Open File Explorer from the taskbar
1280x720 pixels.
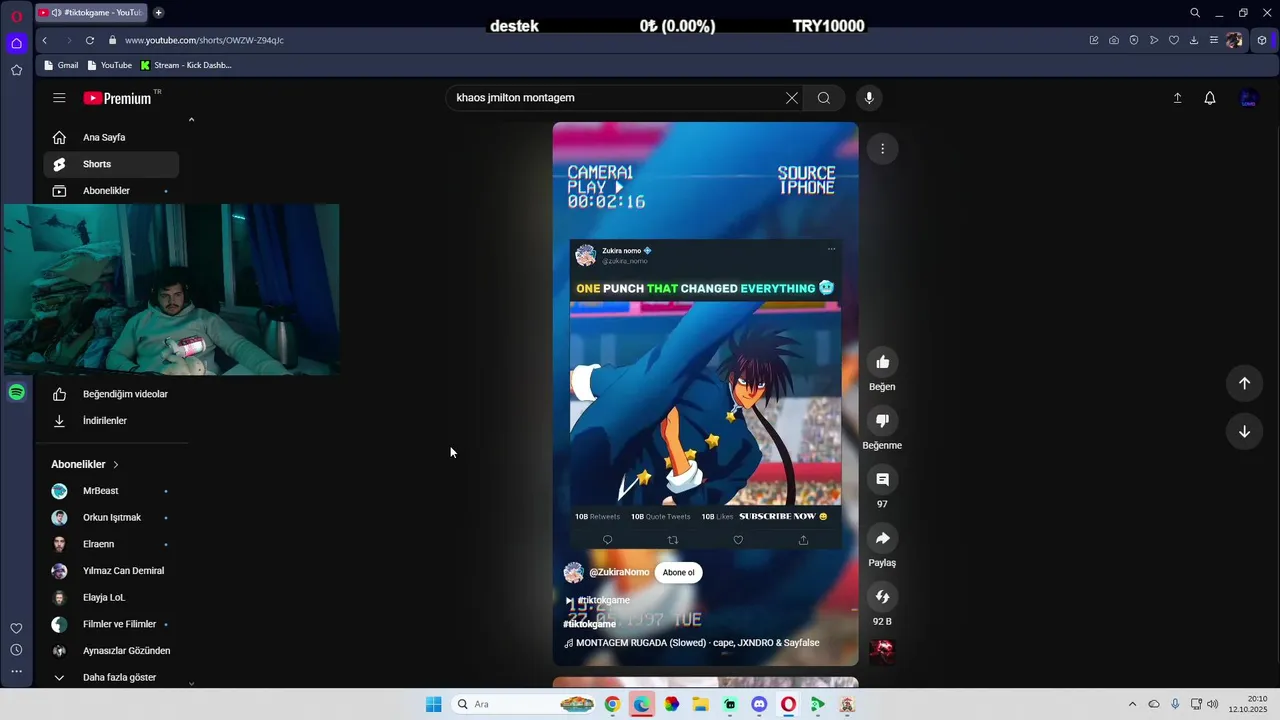700,704
